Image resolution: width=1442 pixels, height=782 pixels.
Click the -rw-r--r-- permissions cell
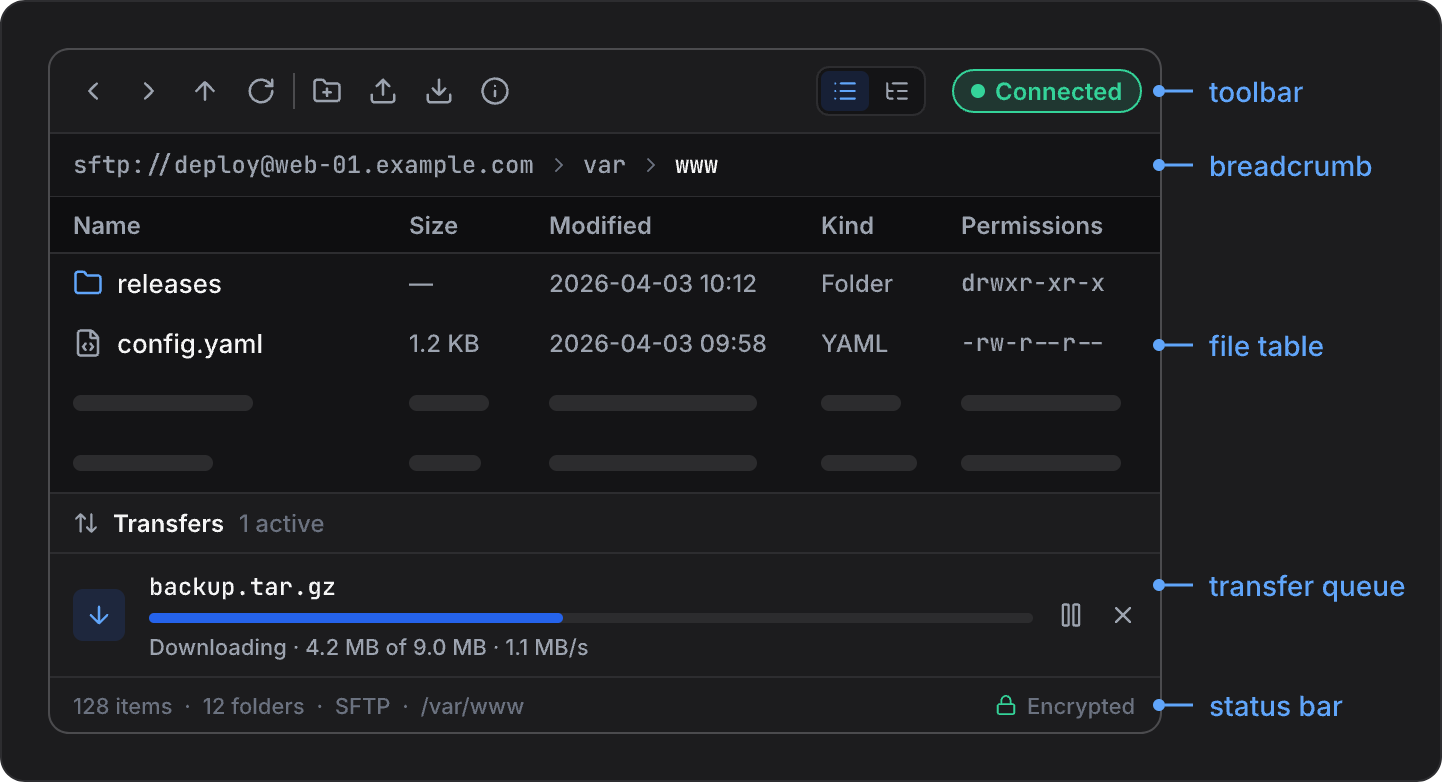1032,344
